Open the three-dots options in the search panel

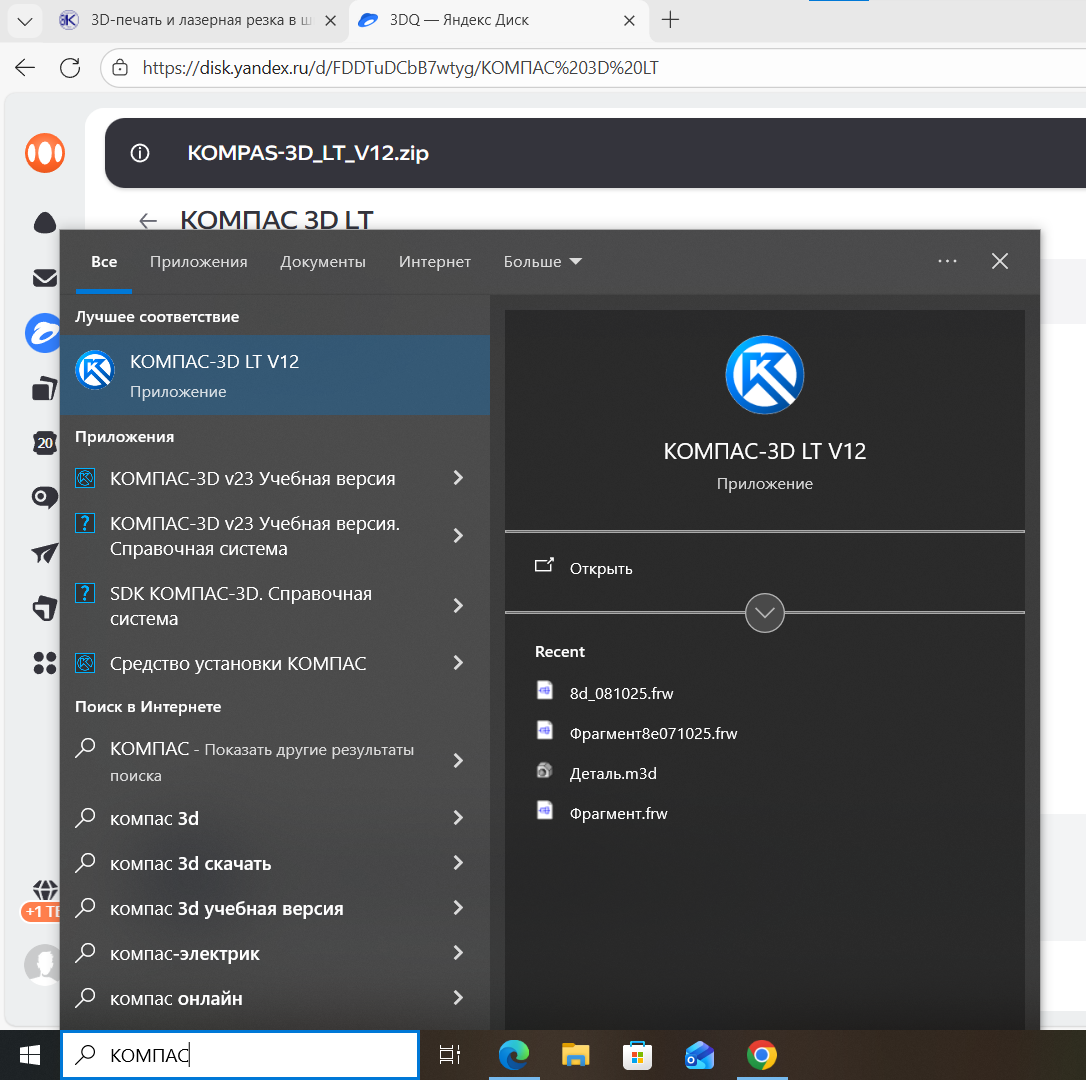(x=947, y=261)
